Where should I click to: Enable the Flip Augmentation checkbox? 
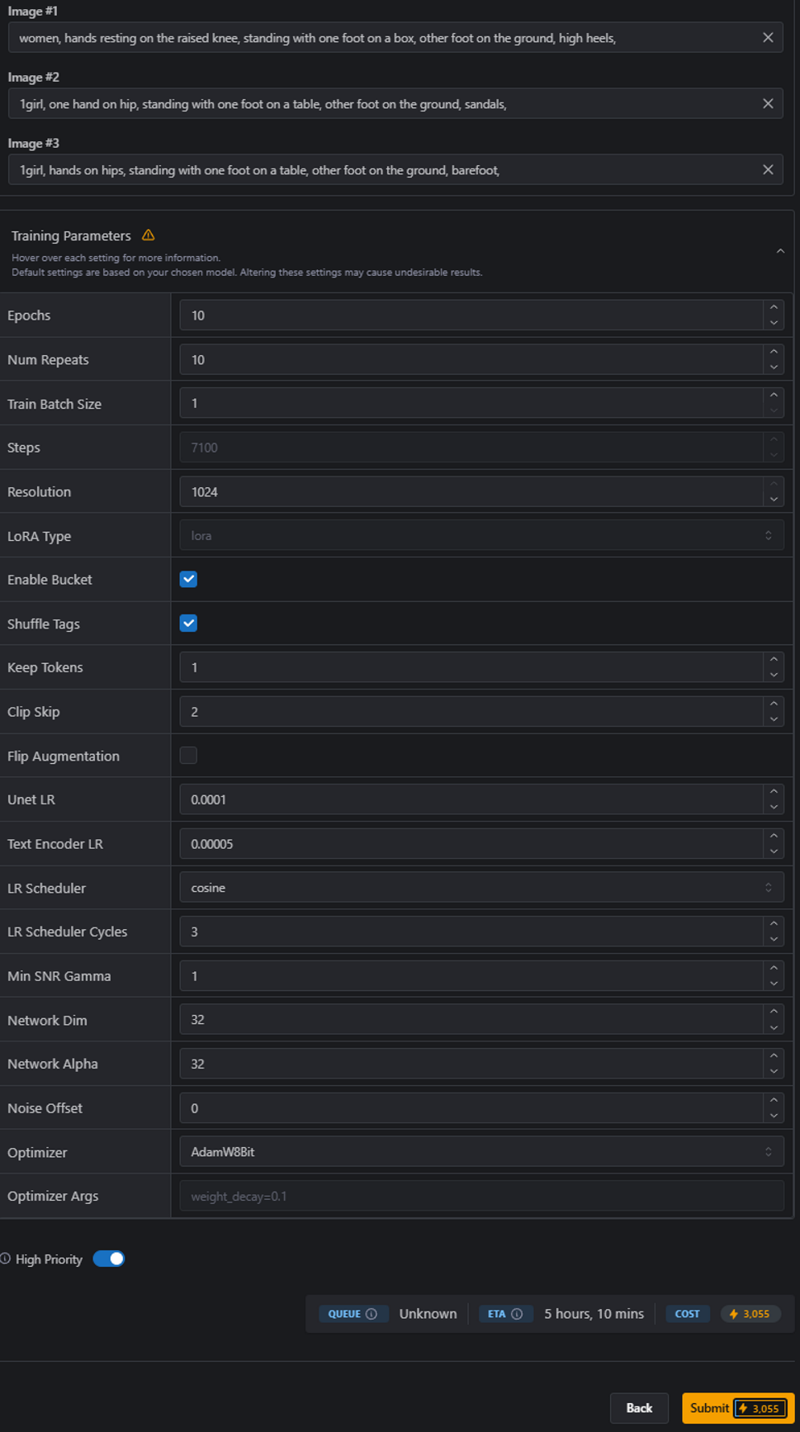coord(188,756)
